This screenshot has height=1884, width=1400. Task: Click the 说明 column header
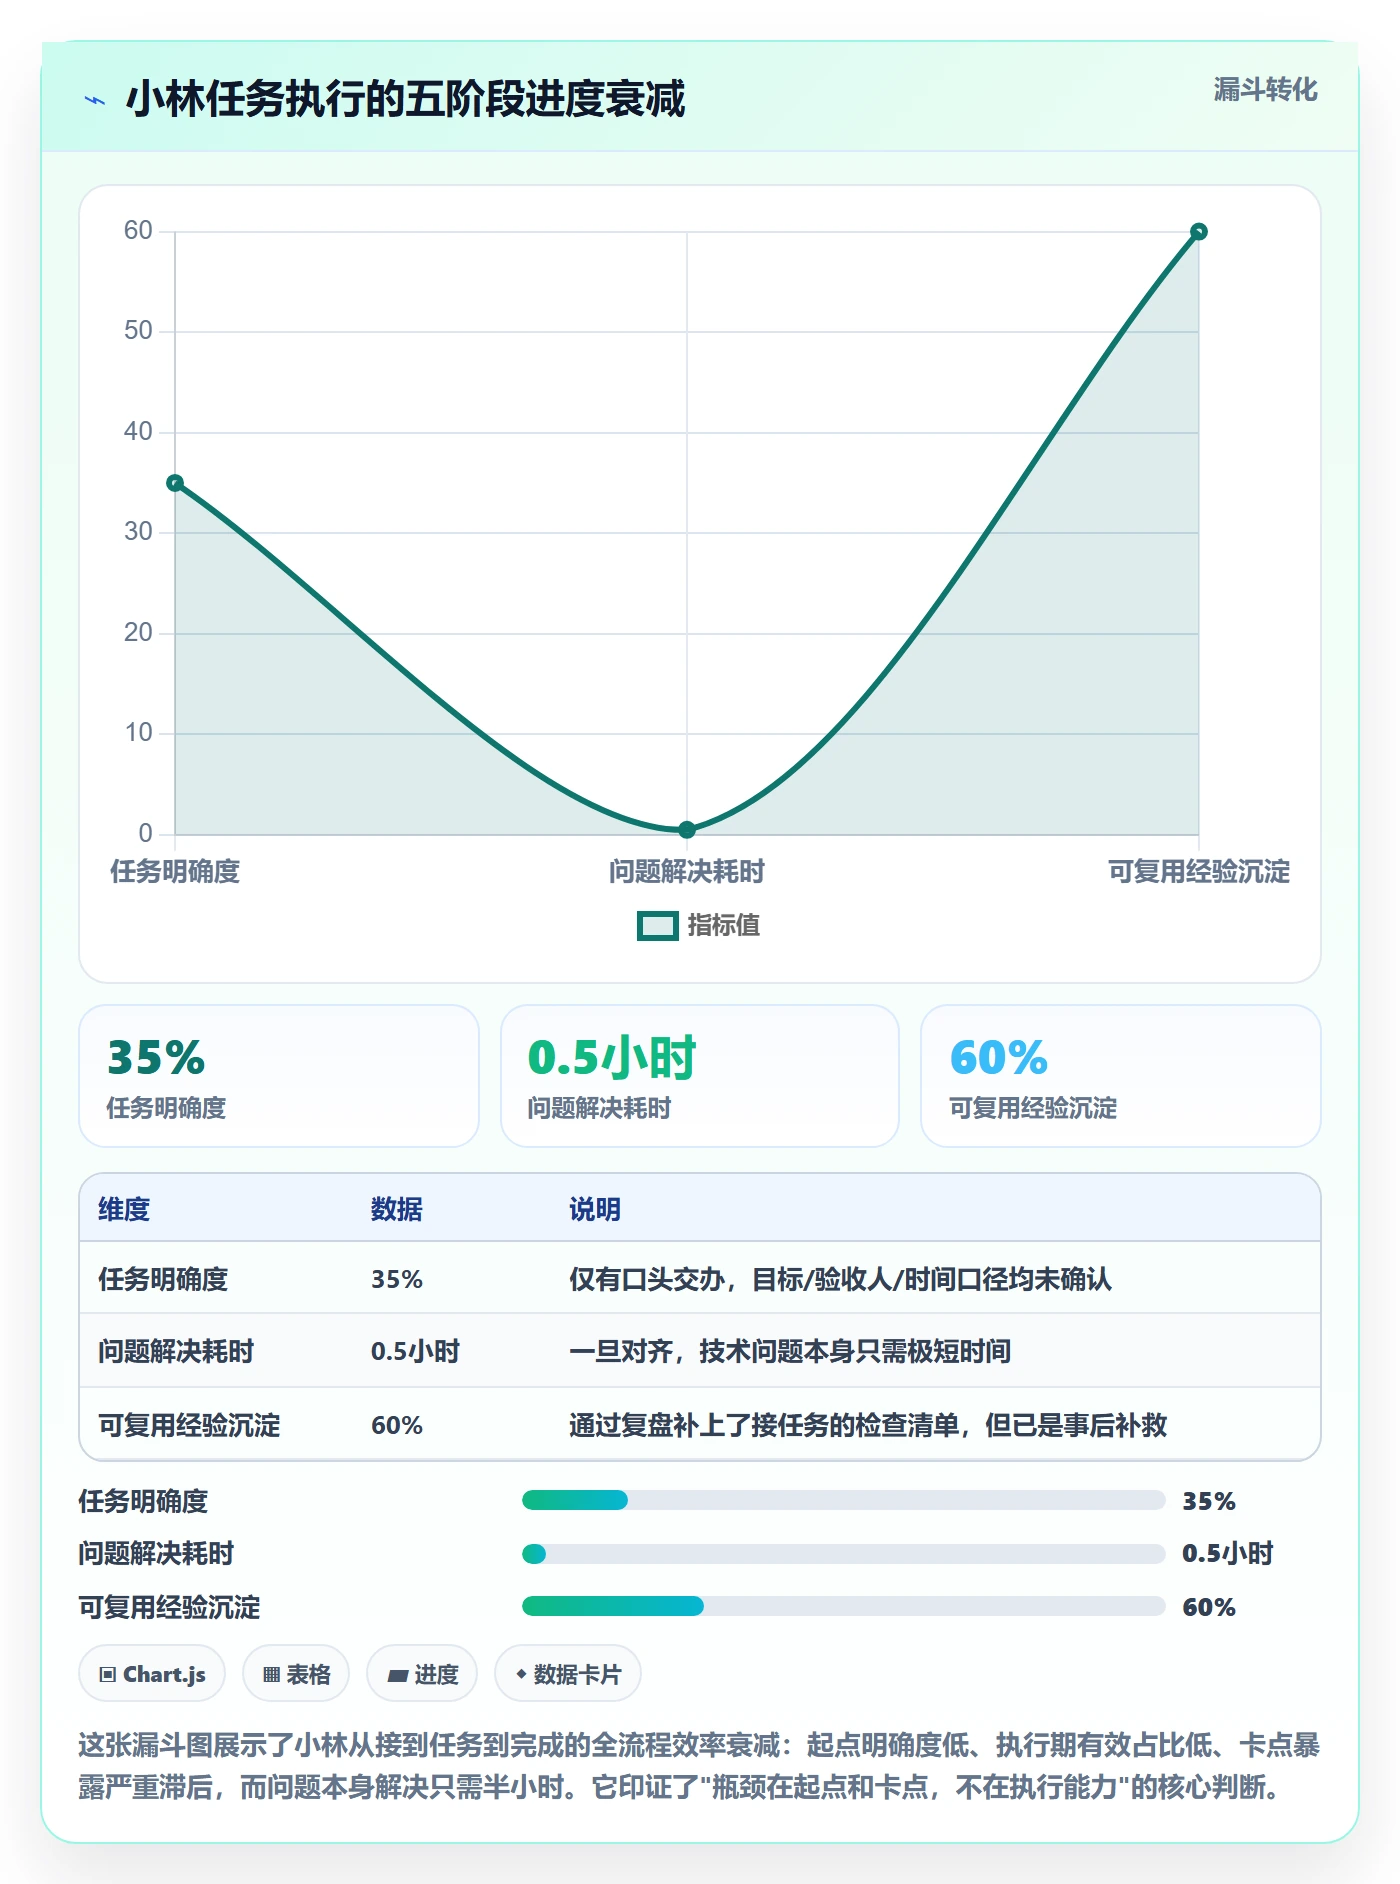(595, 1210)
